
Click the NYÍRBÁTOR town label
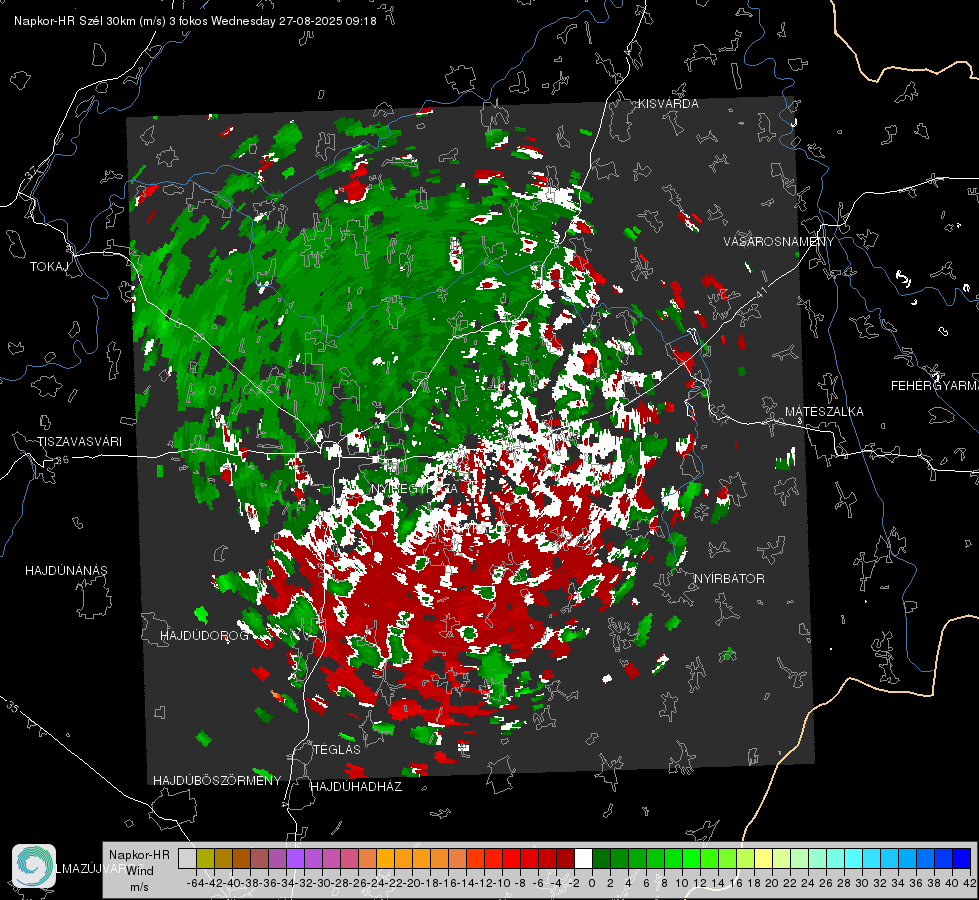(729, 579)
